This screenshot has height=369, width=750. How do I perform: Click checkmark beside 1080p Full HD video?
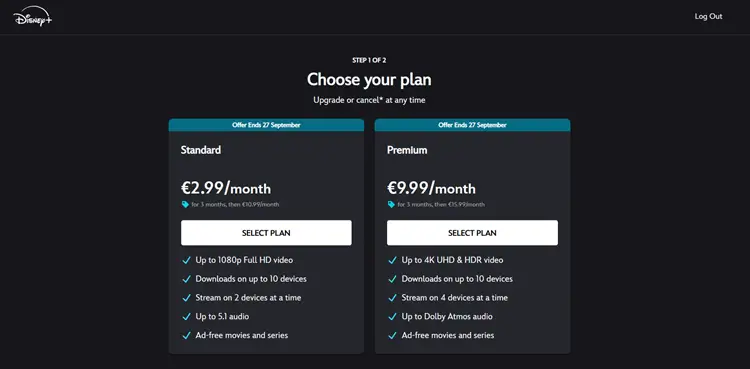(186, 260)
